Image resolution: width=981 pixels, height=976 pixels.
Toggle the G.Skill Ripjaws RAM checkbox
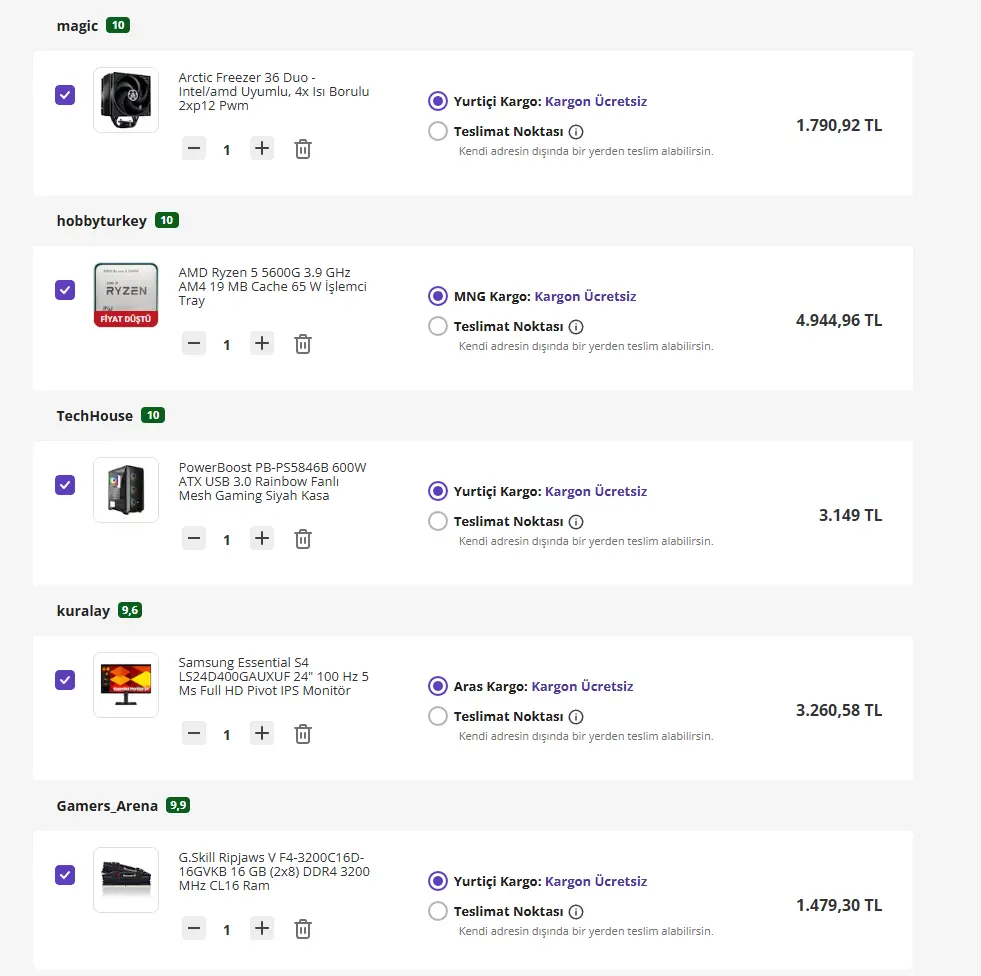65,875
